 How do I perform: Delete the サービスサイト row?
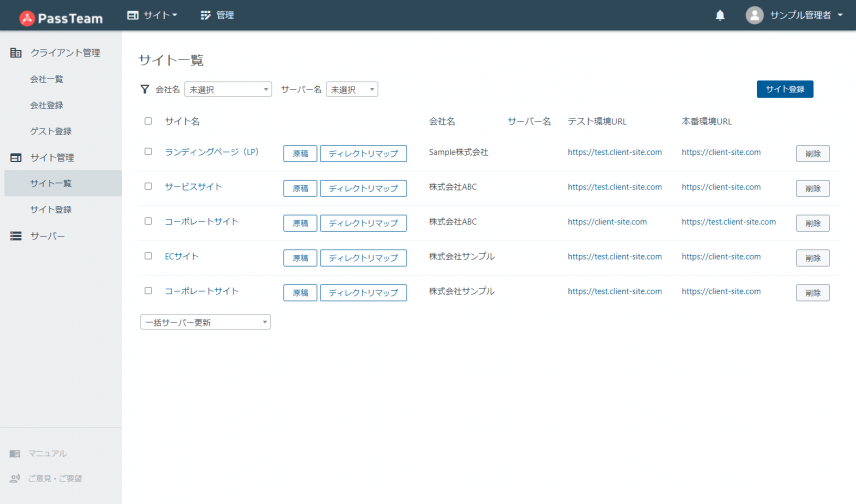tap(812, 188)
